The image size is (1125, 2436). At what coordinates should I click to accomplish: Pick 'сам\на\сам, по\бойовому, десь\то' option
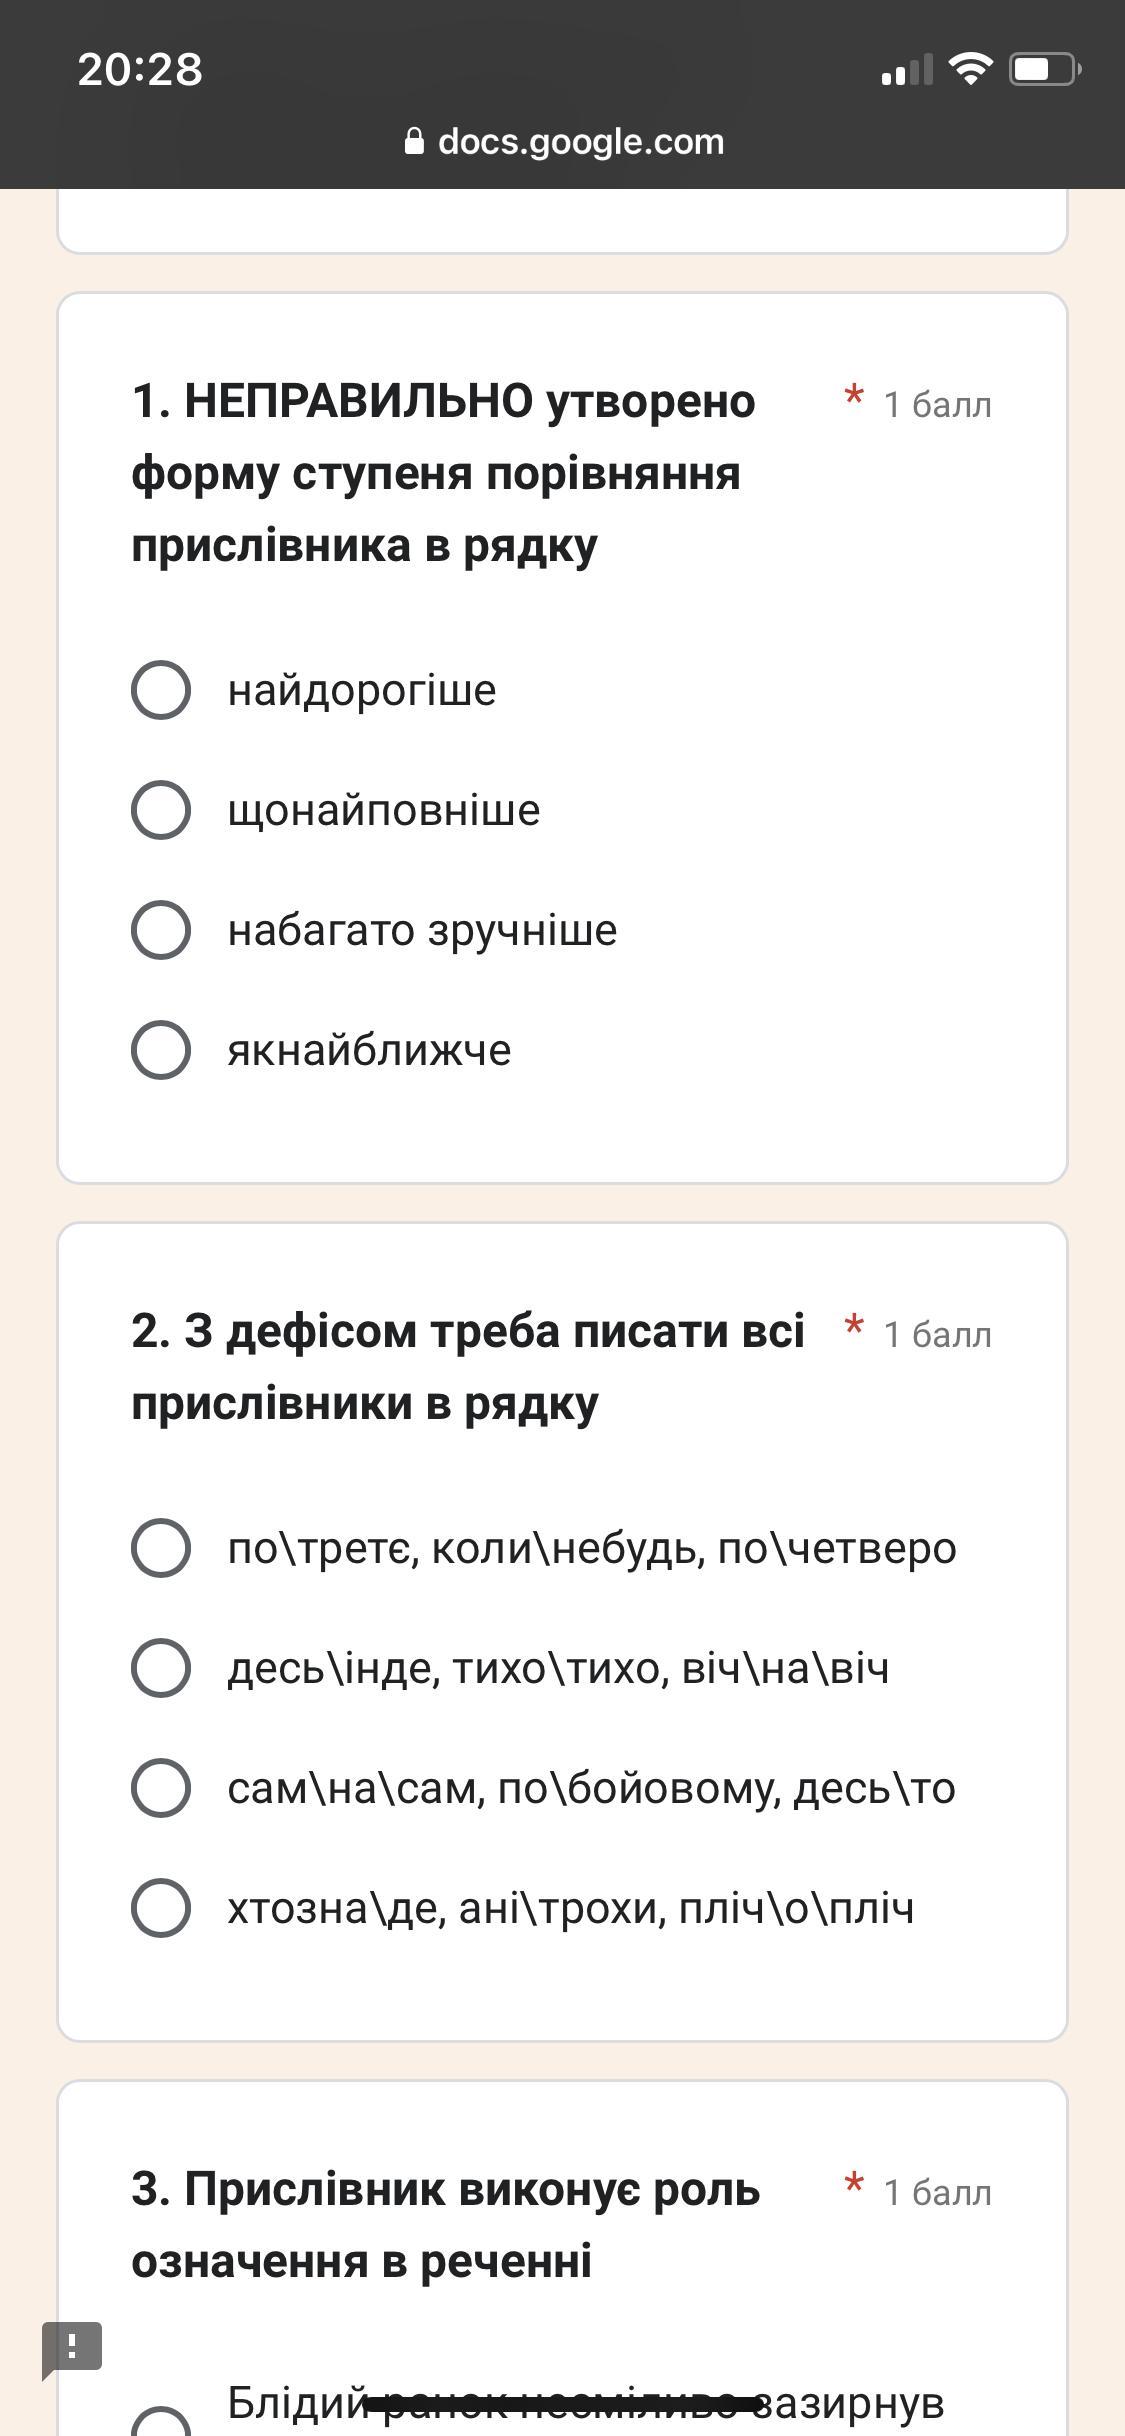tap(161, 1788)
